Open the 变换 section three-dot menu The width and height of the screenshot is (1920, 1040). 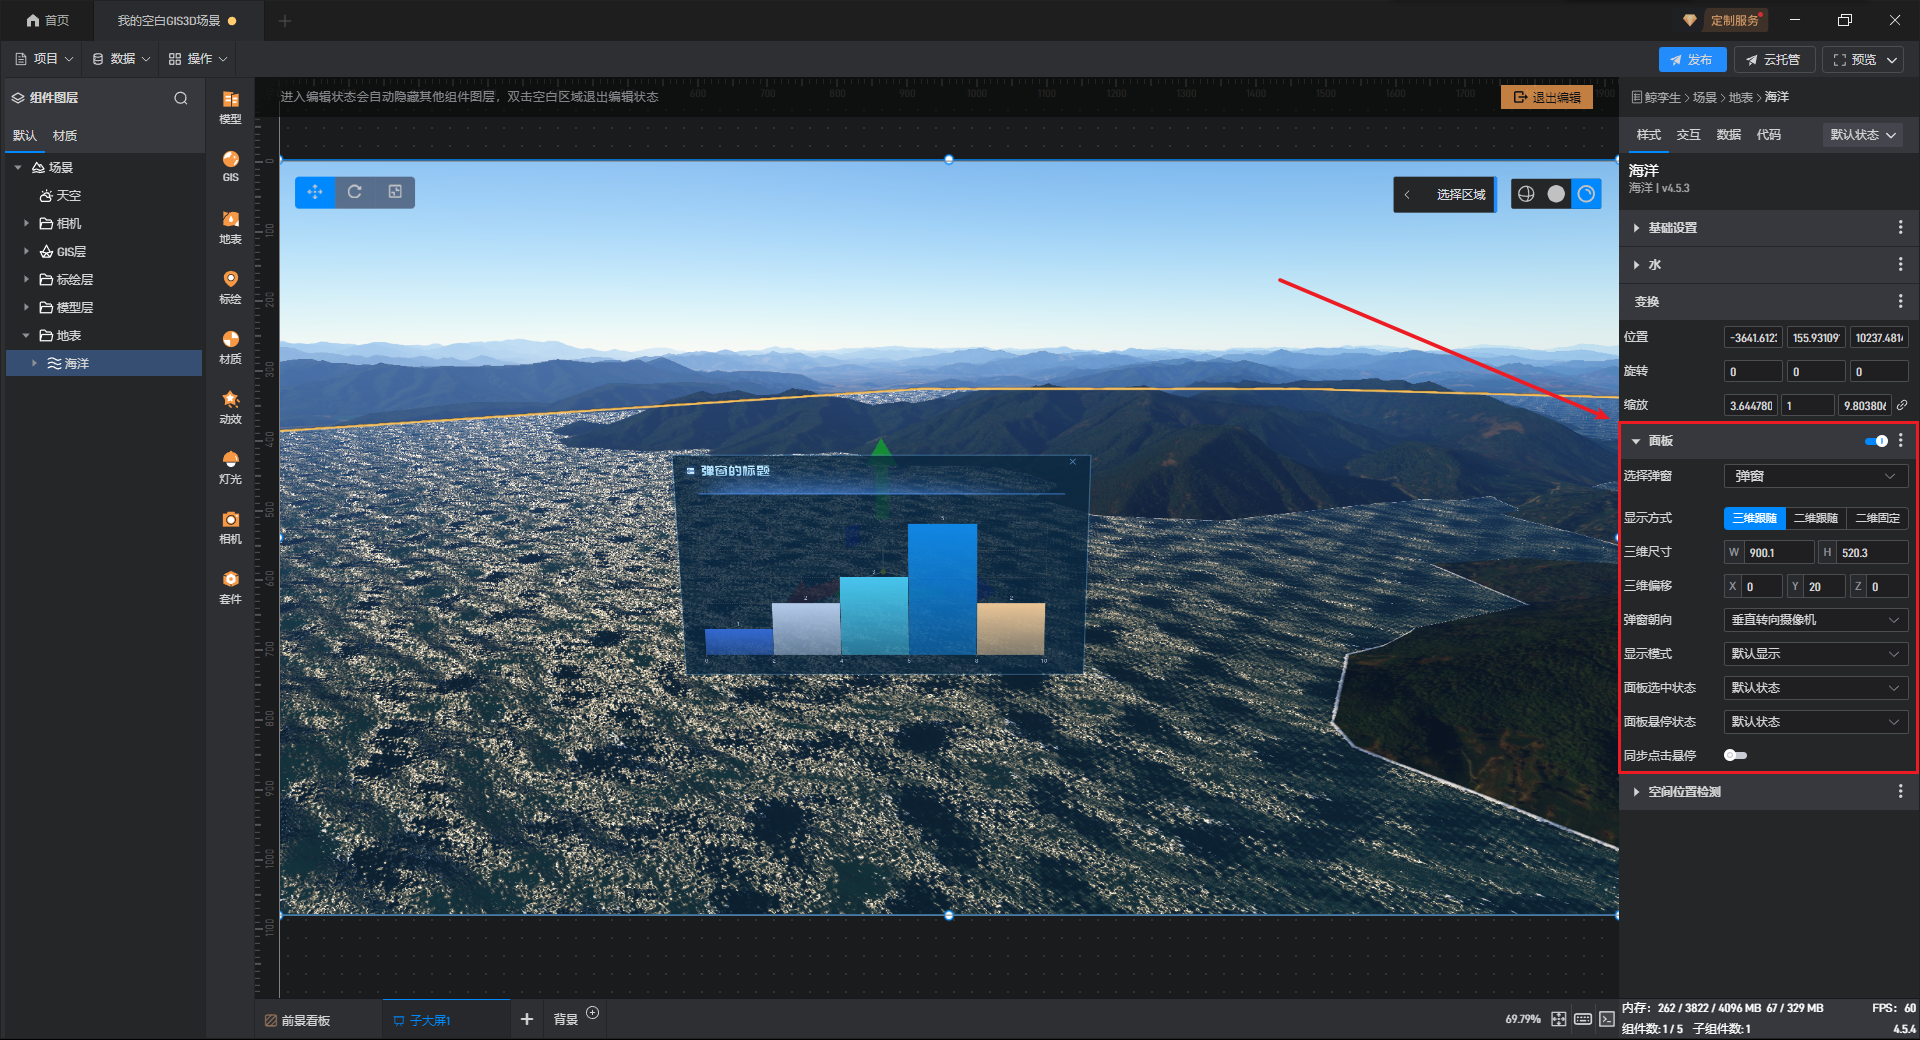(x=1900, y=302)
